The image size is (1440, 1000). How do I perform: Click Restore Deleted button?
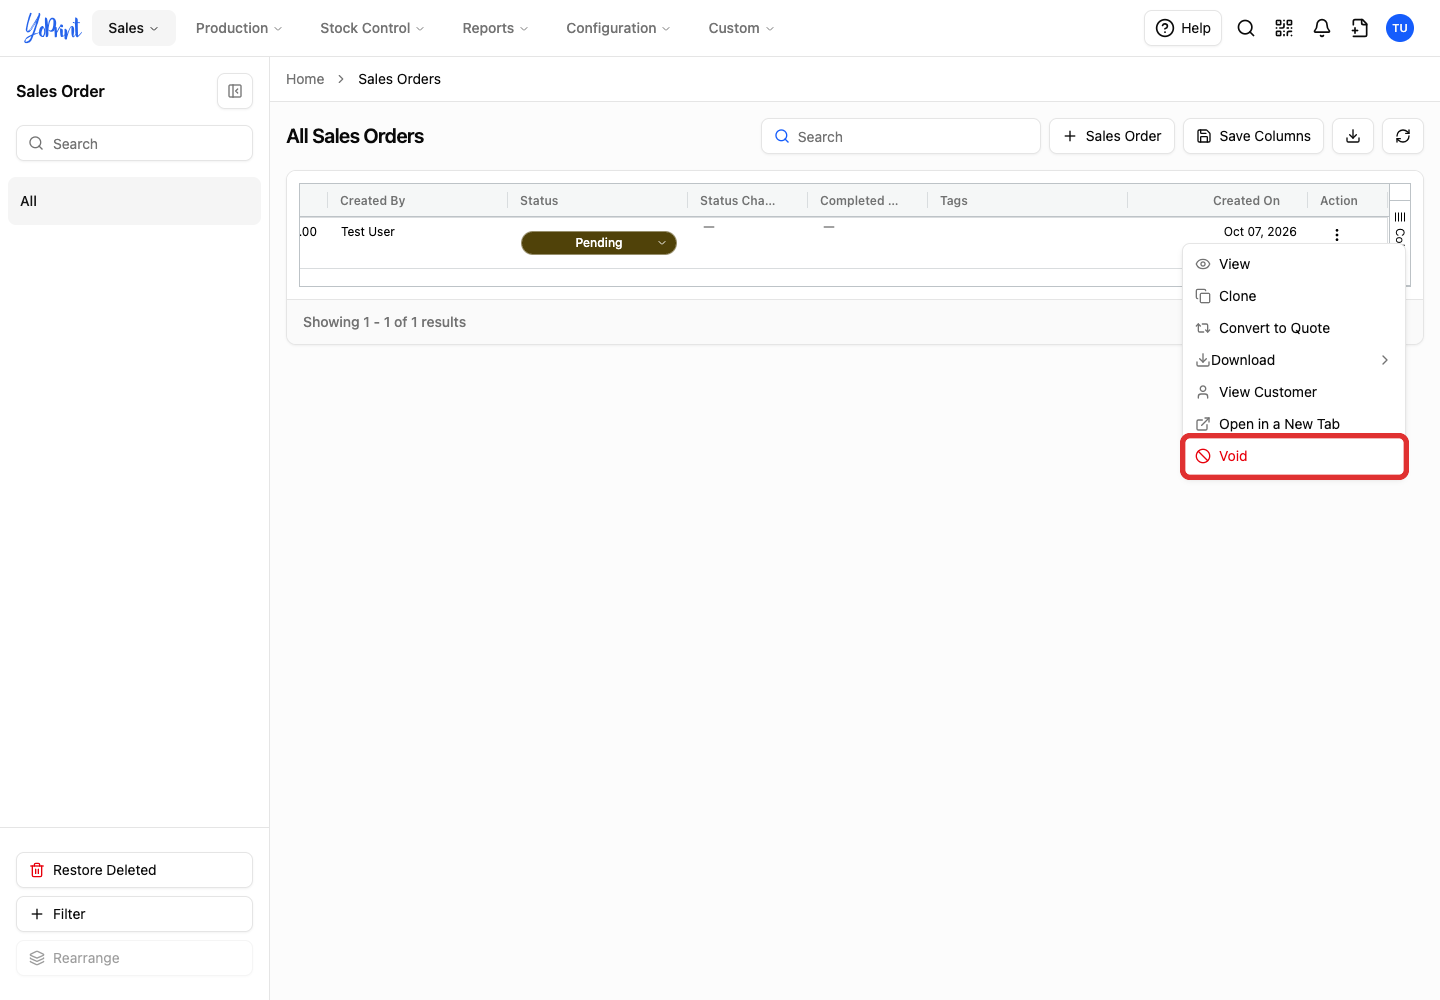tap(134, 870)
